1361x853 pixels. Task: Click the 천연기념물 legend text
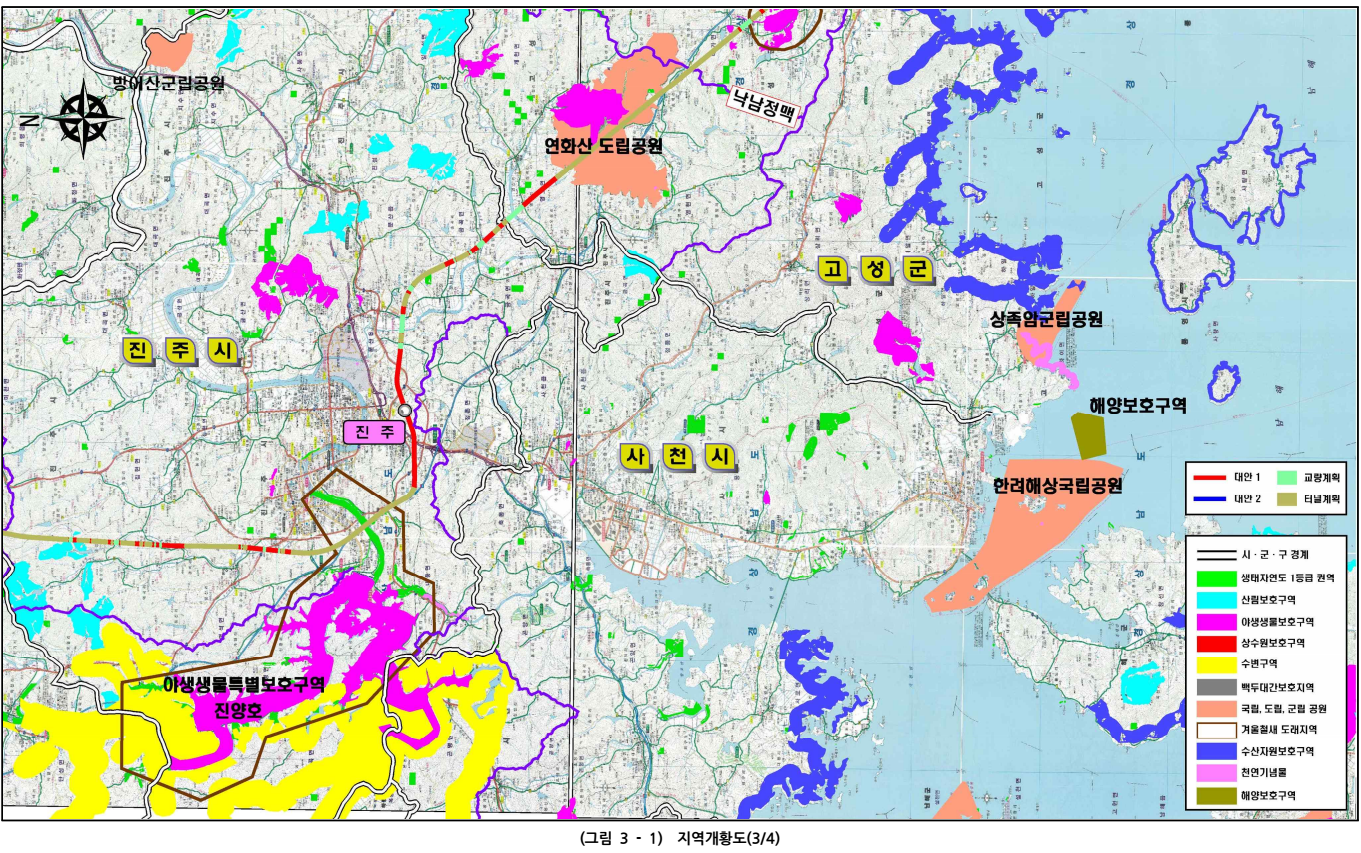[x=1265, y=774]
